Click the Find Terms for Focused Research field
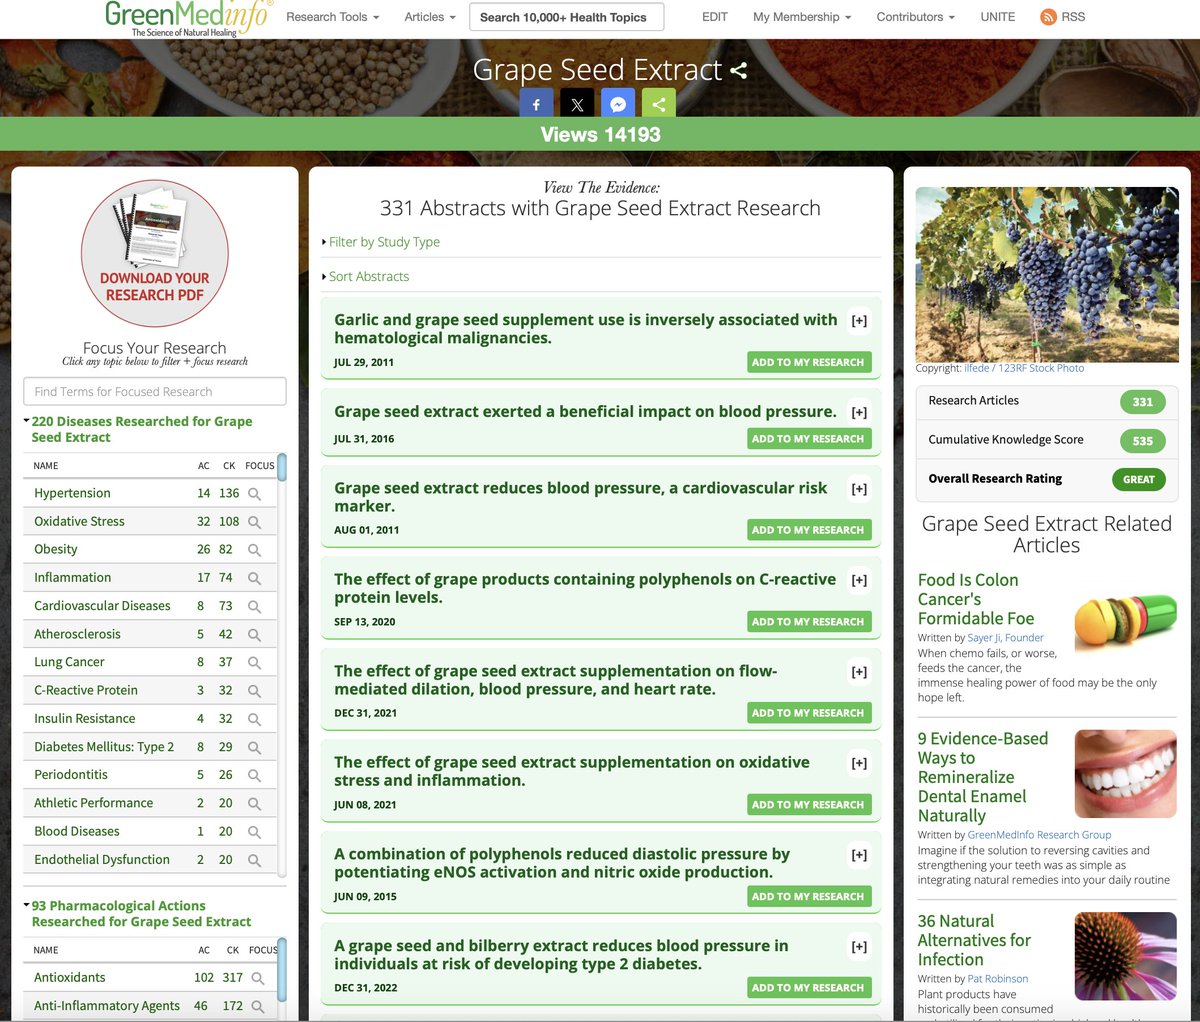Viewport: 1200px width, 1022px height. [x=155, y=391]
